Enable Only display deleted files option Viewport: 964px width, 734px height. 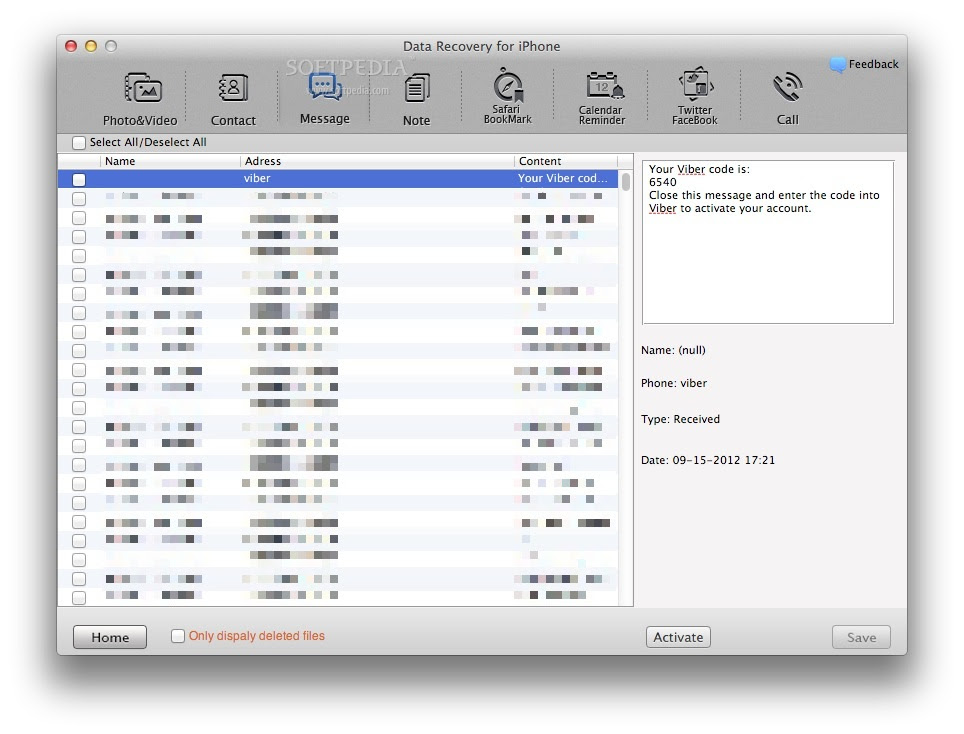(178, 636)
